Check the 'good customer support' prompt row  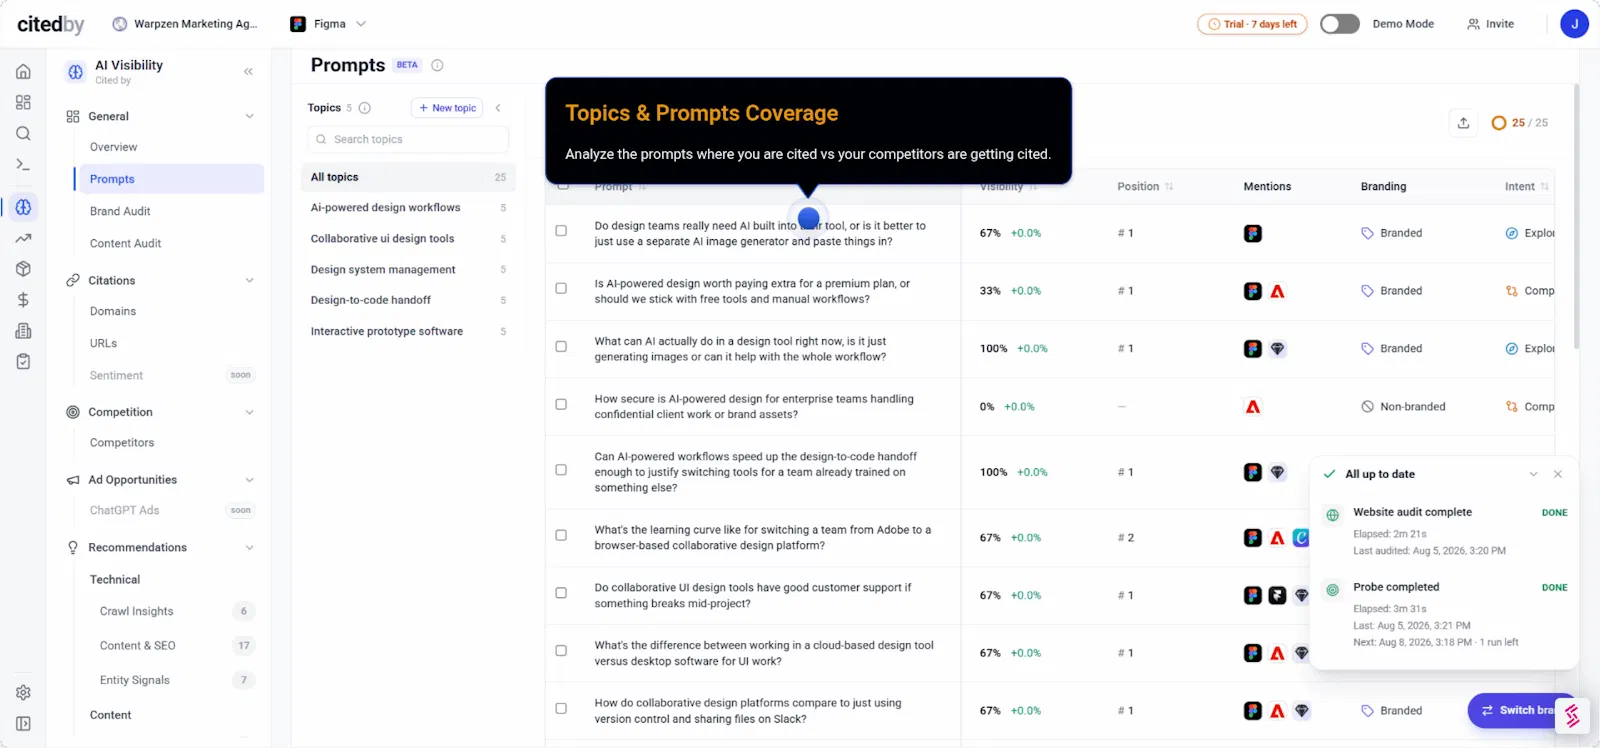[561, 593]
